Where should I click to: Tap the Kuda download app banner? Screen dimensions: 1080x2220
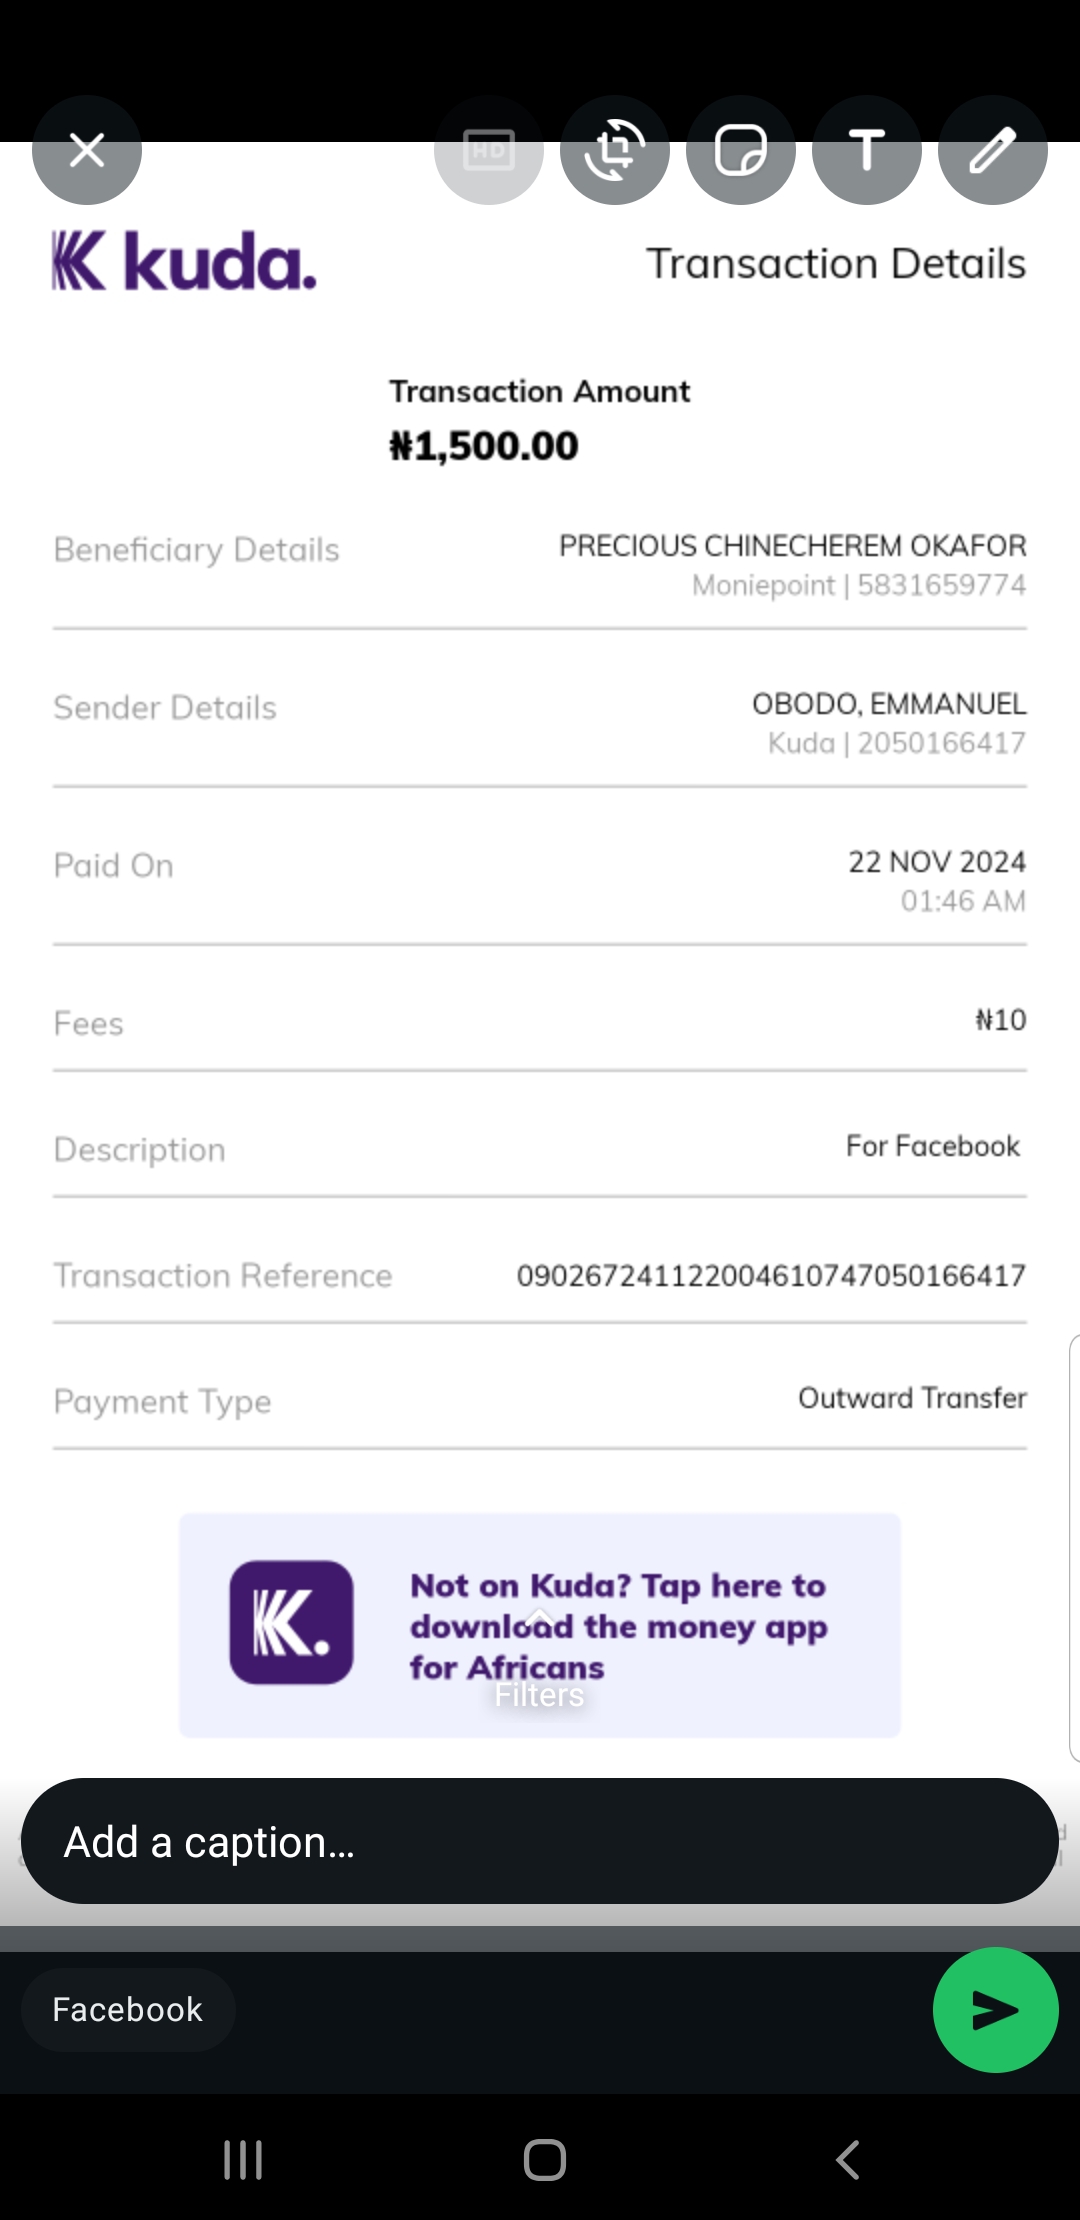tap(618, 1626)
